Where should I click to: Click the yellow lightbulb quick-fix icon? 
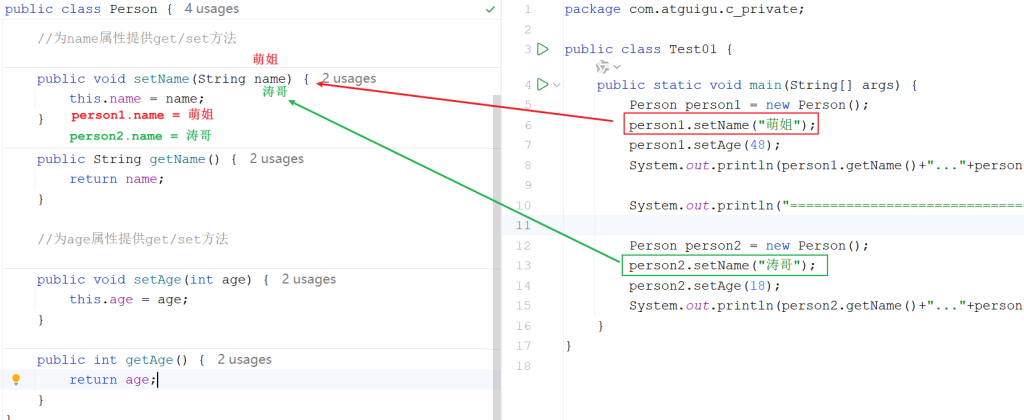click(x=16, y=380)
